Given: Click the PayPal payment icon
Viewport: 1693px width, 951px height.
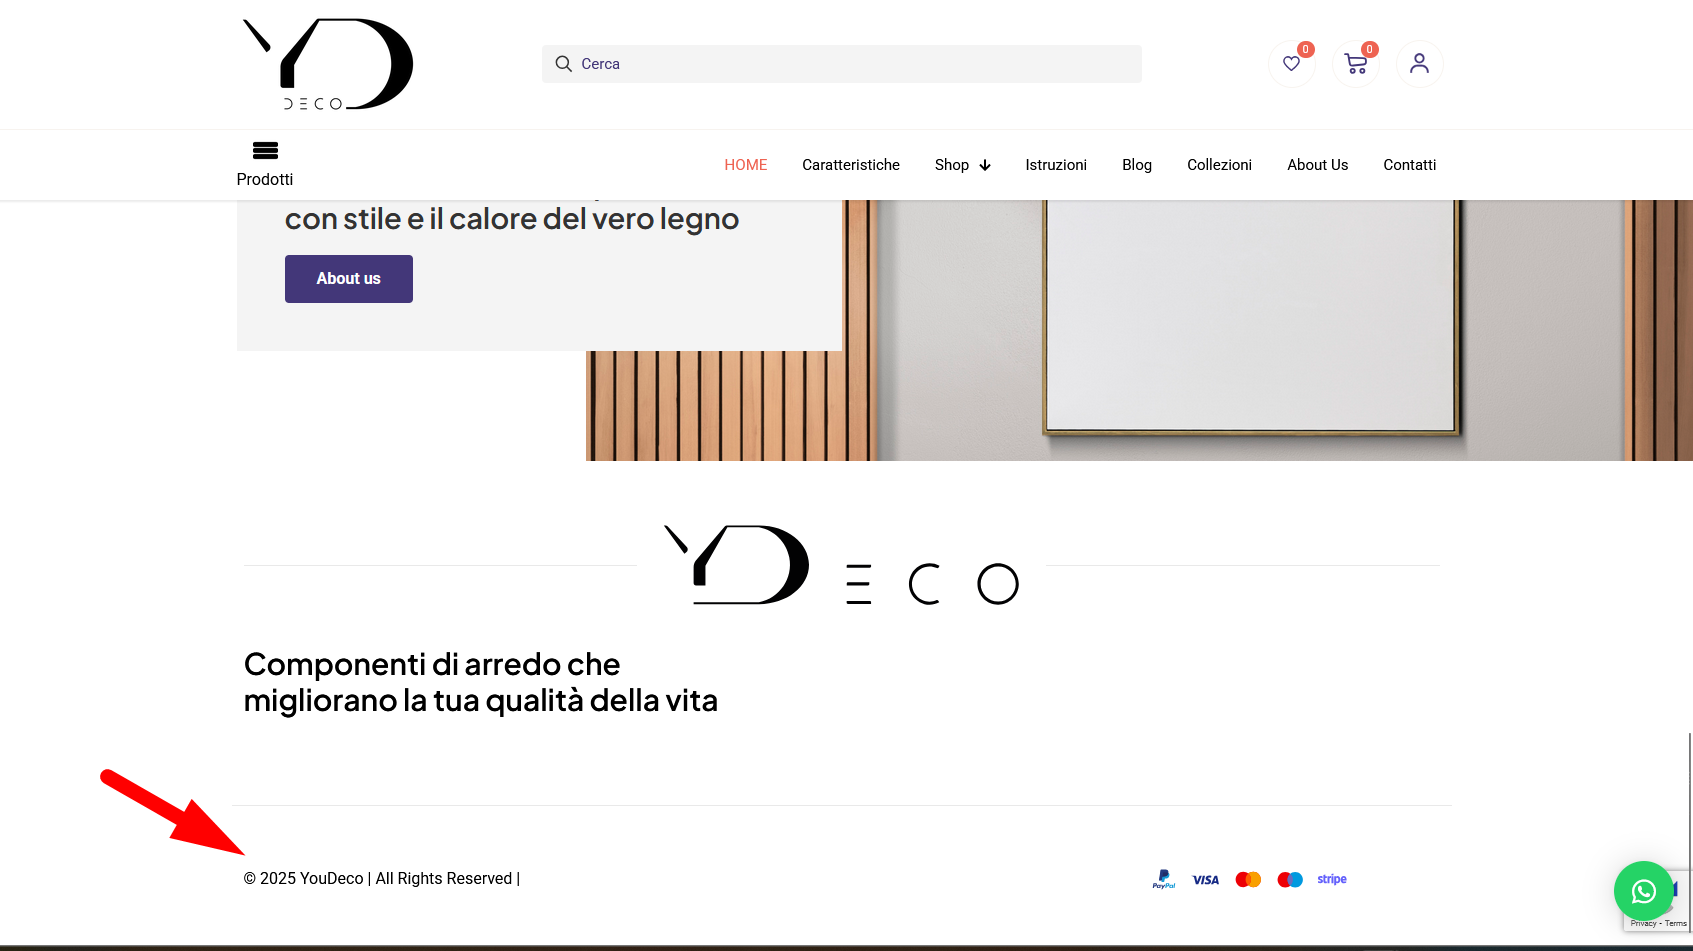Looking at the screenshot, I should pos(1164,879).
